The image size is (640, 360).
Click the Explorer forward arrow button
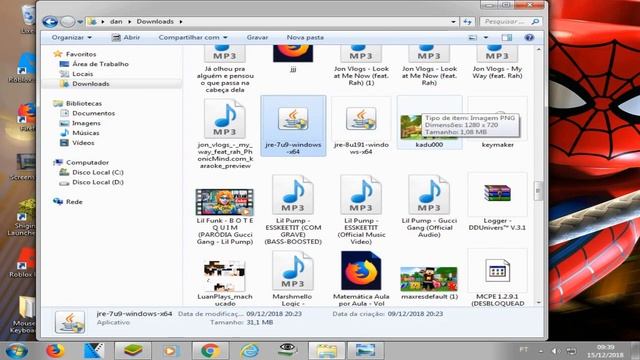tap(68, 21)
